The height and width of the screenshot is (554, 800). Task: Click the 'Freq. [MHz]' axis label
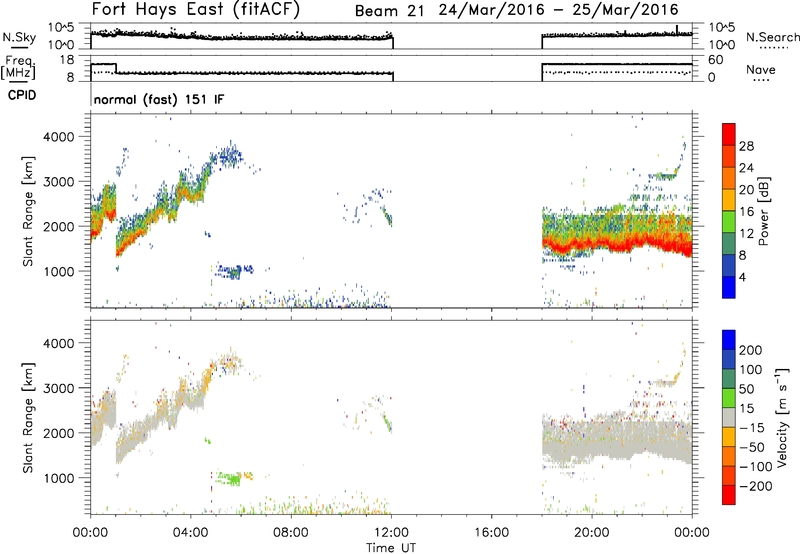[x=18, y=68]
